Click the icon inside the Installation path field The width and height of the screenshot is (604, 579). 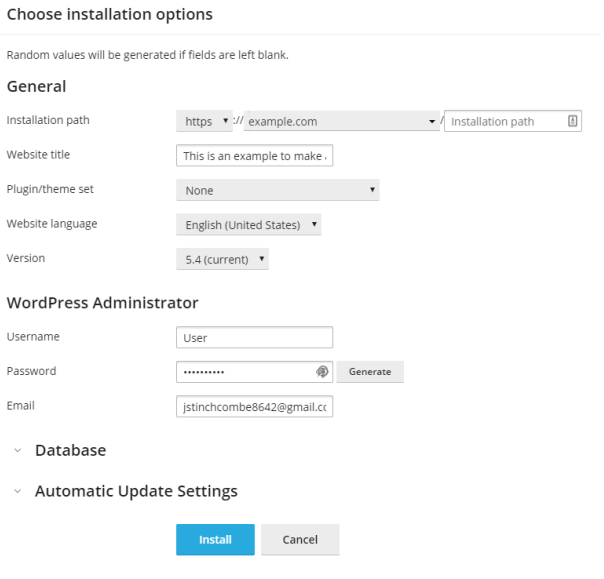[572, 121]
